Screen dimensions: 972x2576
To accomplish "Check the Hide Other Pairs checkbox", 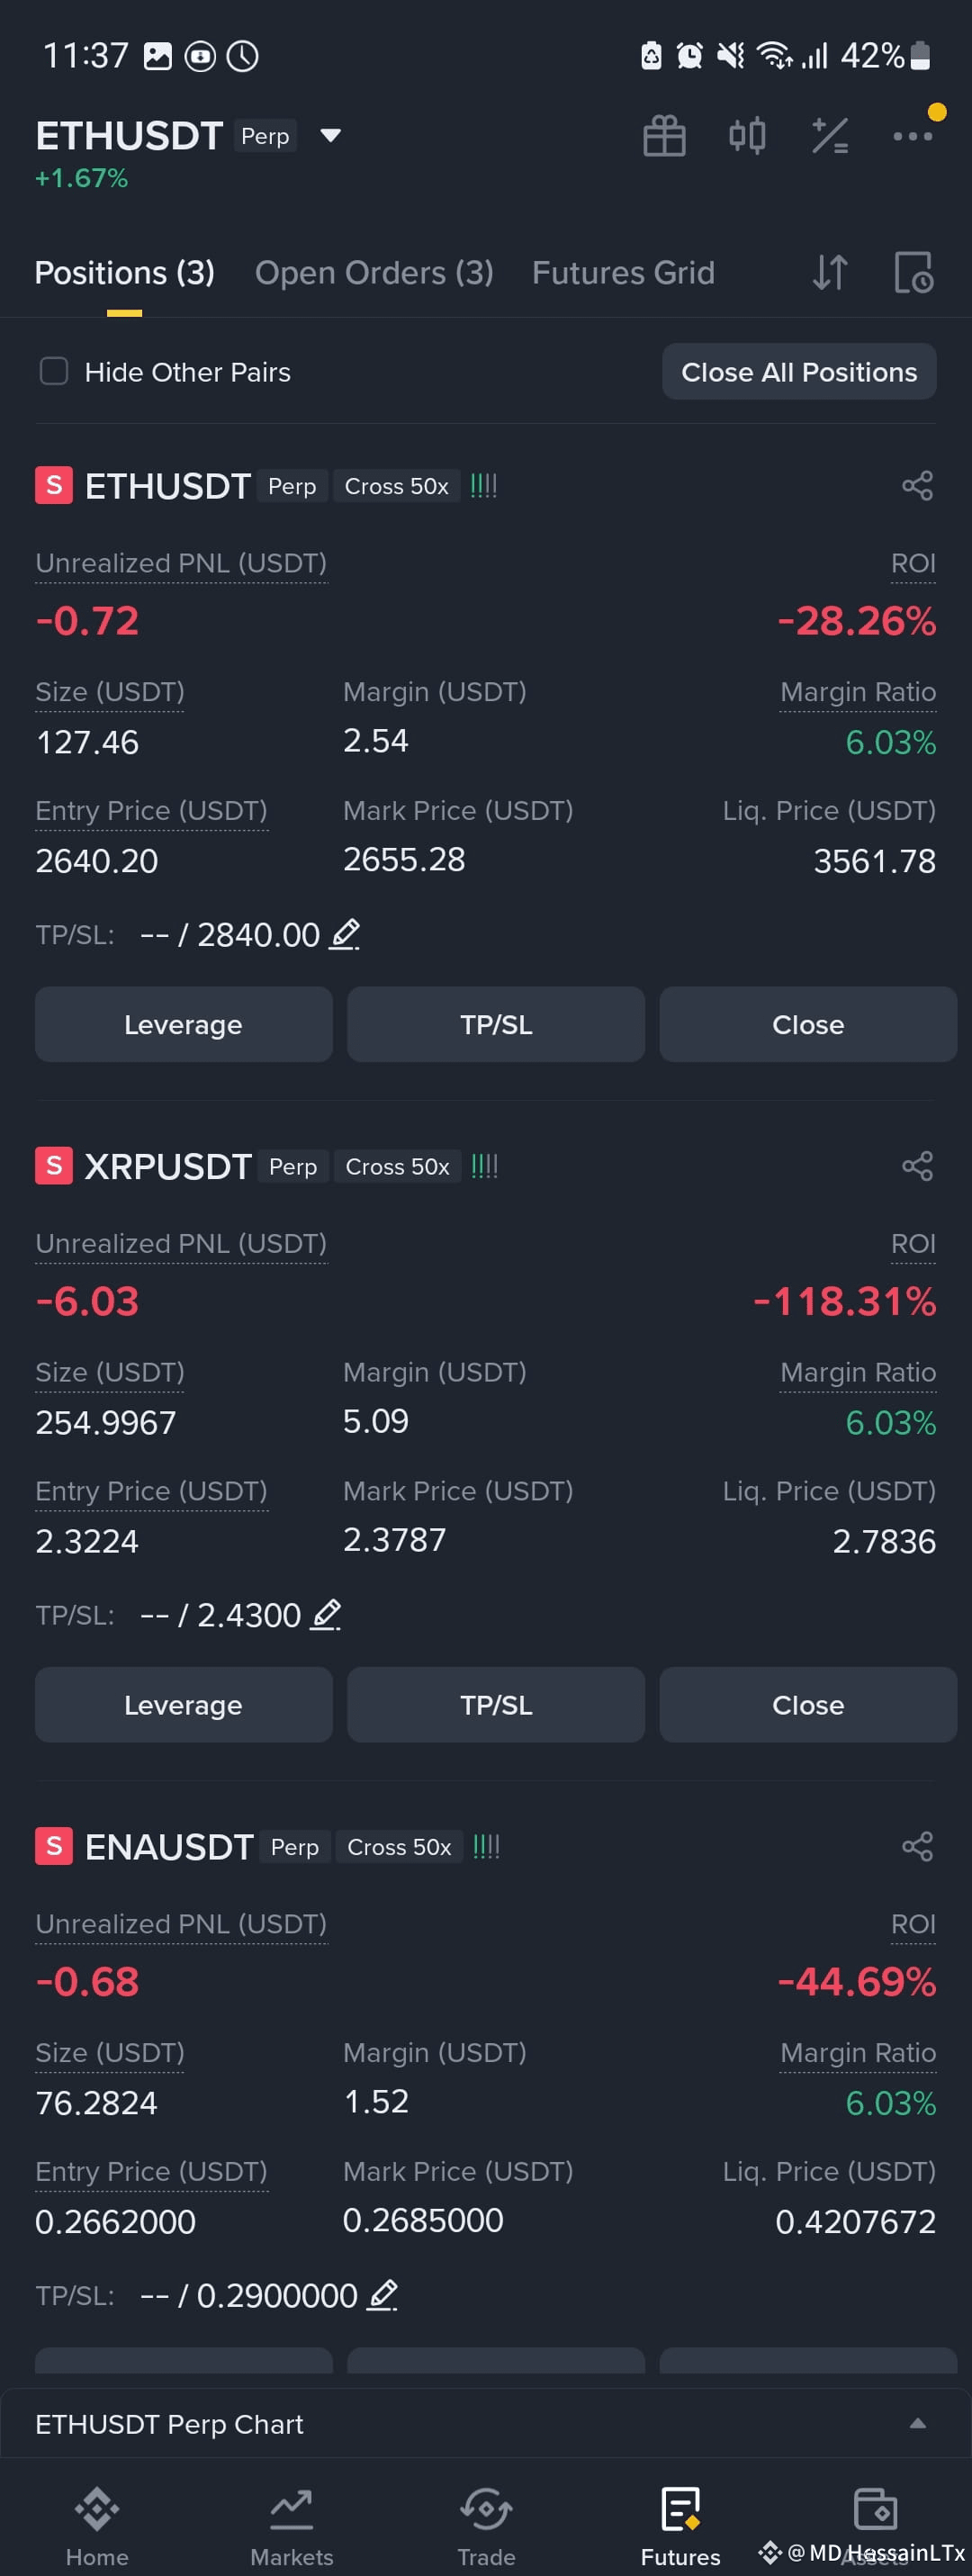I will click(54, 371).
